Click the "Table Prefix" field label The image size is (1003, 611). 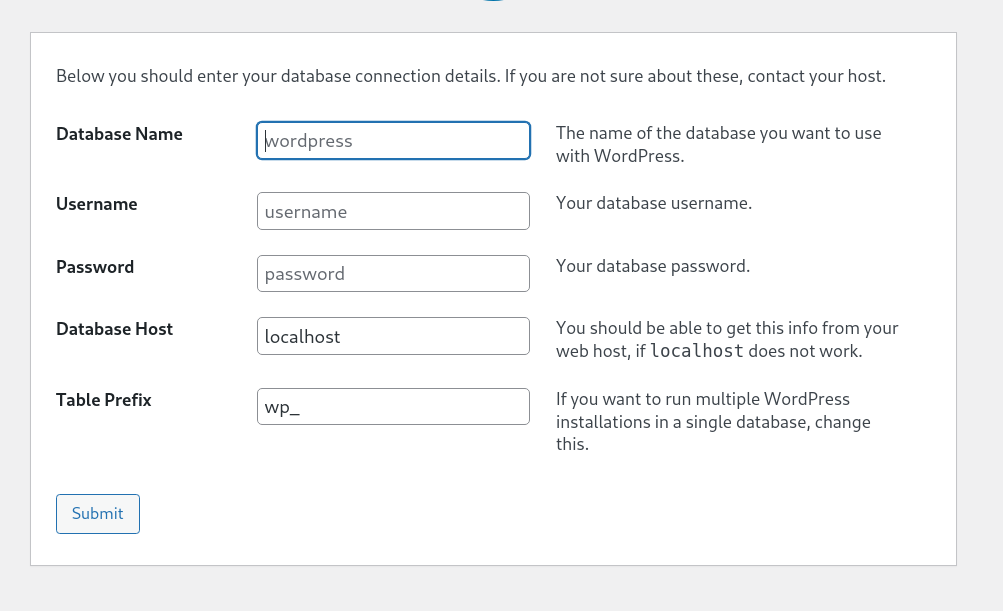click(104, 400)
